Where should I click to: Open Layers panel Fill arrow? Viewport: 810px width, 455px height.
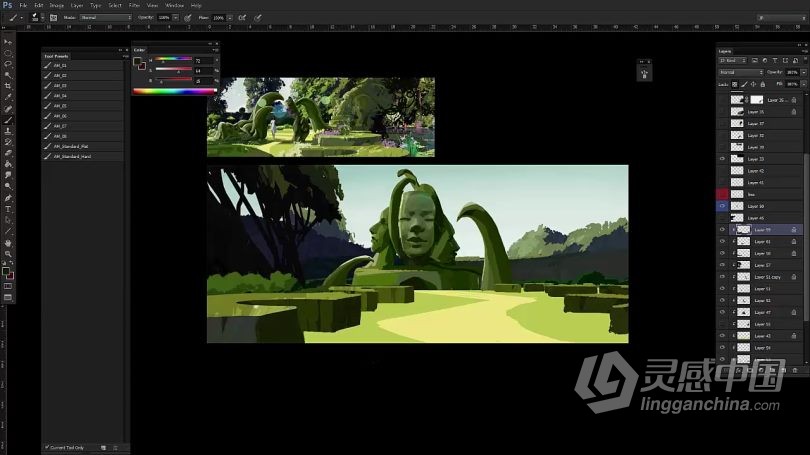(x=804, y=84)
